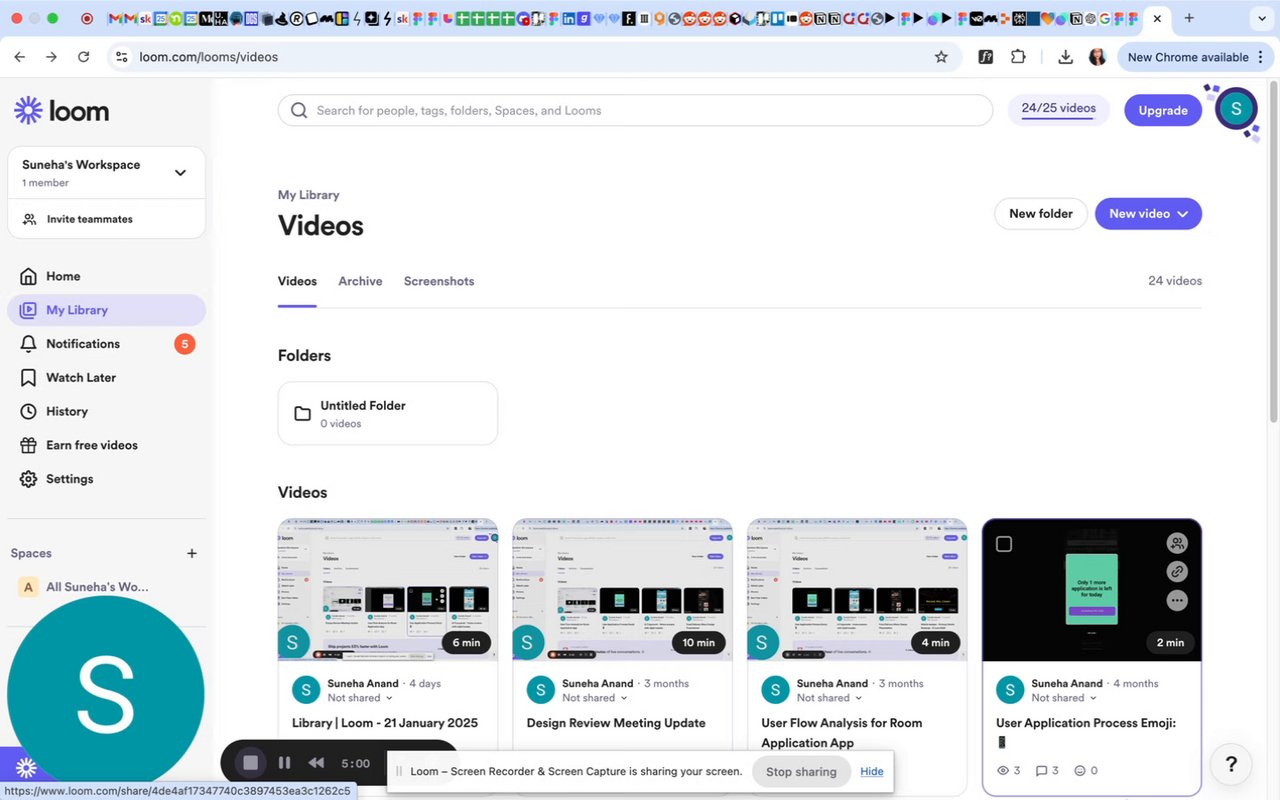
Task: Pause the Loom recording
Action: (x=284, y=763)
